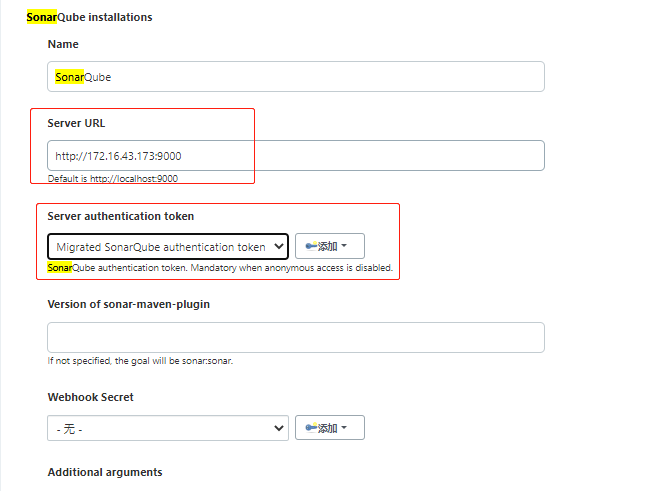The width and height of the screenshot is (653, 491).
Task: Expand the Webhook Secret dropdown showing 无
Action: point(167,428)
